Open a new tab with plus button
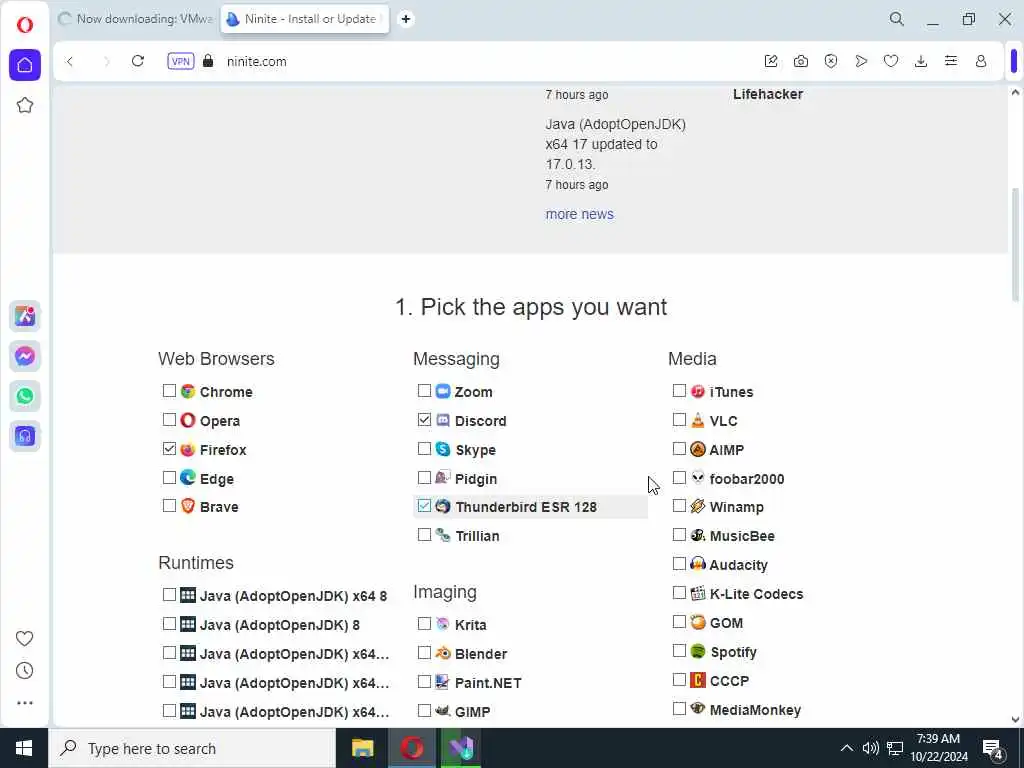 pos(406,19)
